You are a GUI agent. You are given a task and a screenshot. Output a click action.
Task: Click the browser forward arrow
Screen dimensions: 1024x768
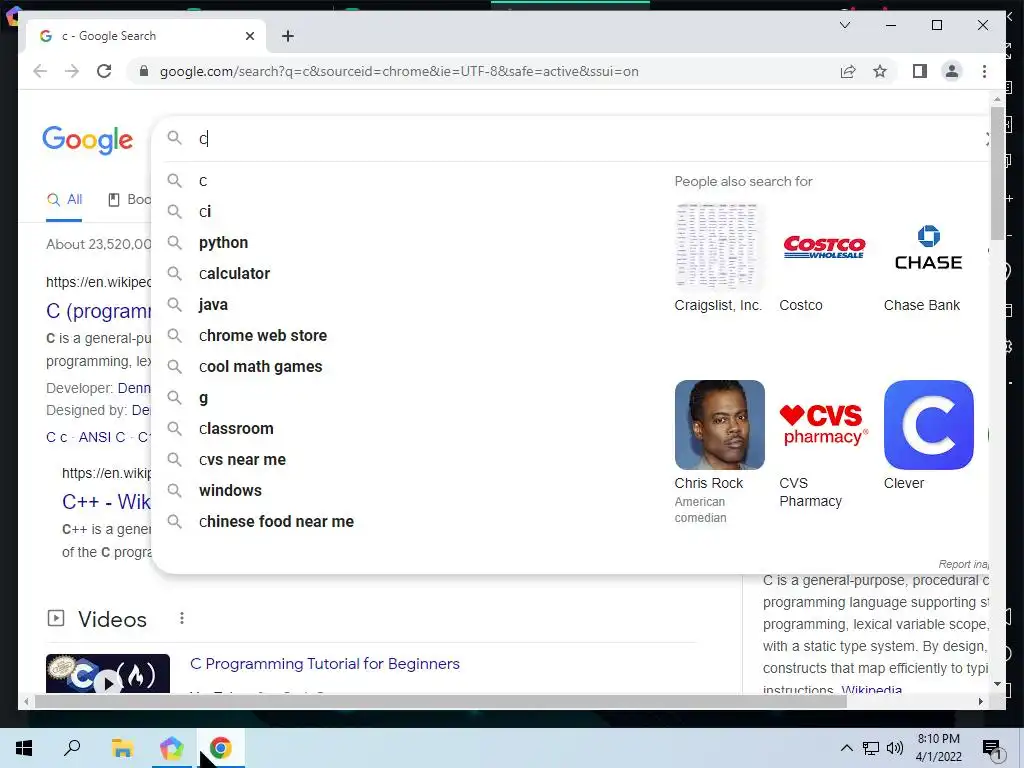point(72,71)
